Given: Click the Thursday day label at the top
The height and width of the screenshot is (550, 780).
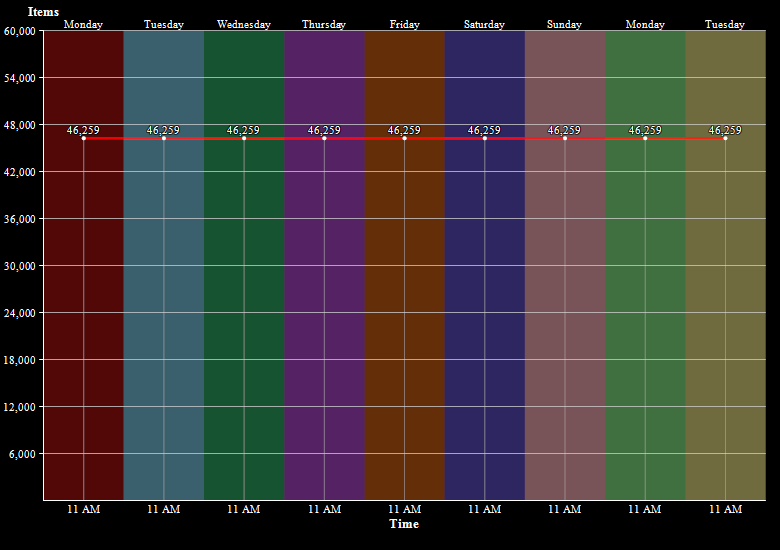Looking at the screenshot, I should 324,24.
